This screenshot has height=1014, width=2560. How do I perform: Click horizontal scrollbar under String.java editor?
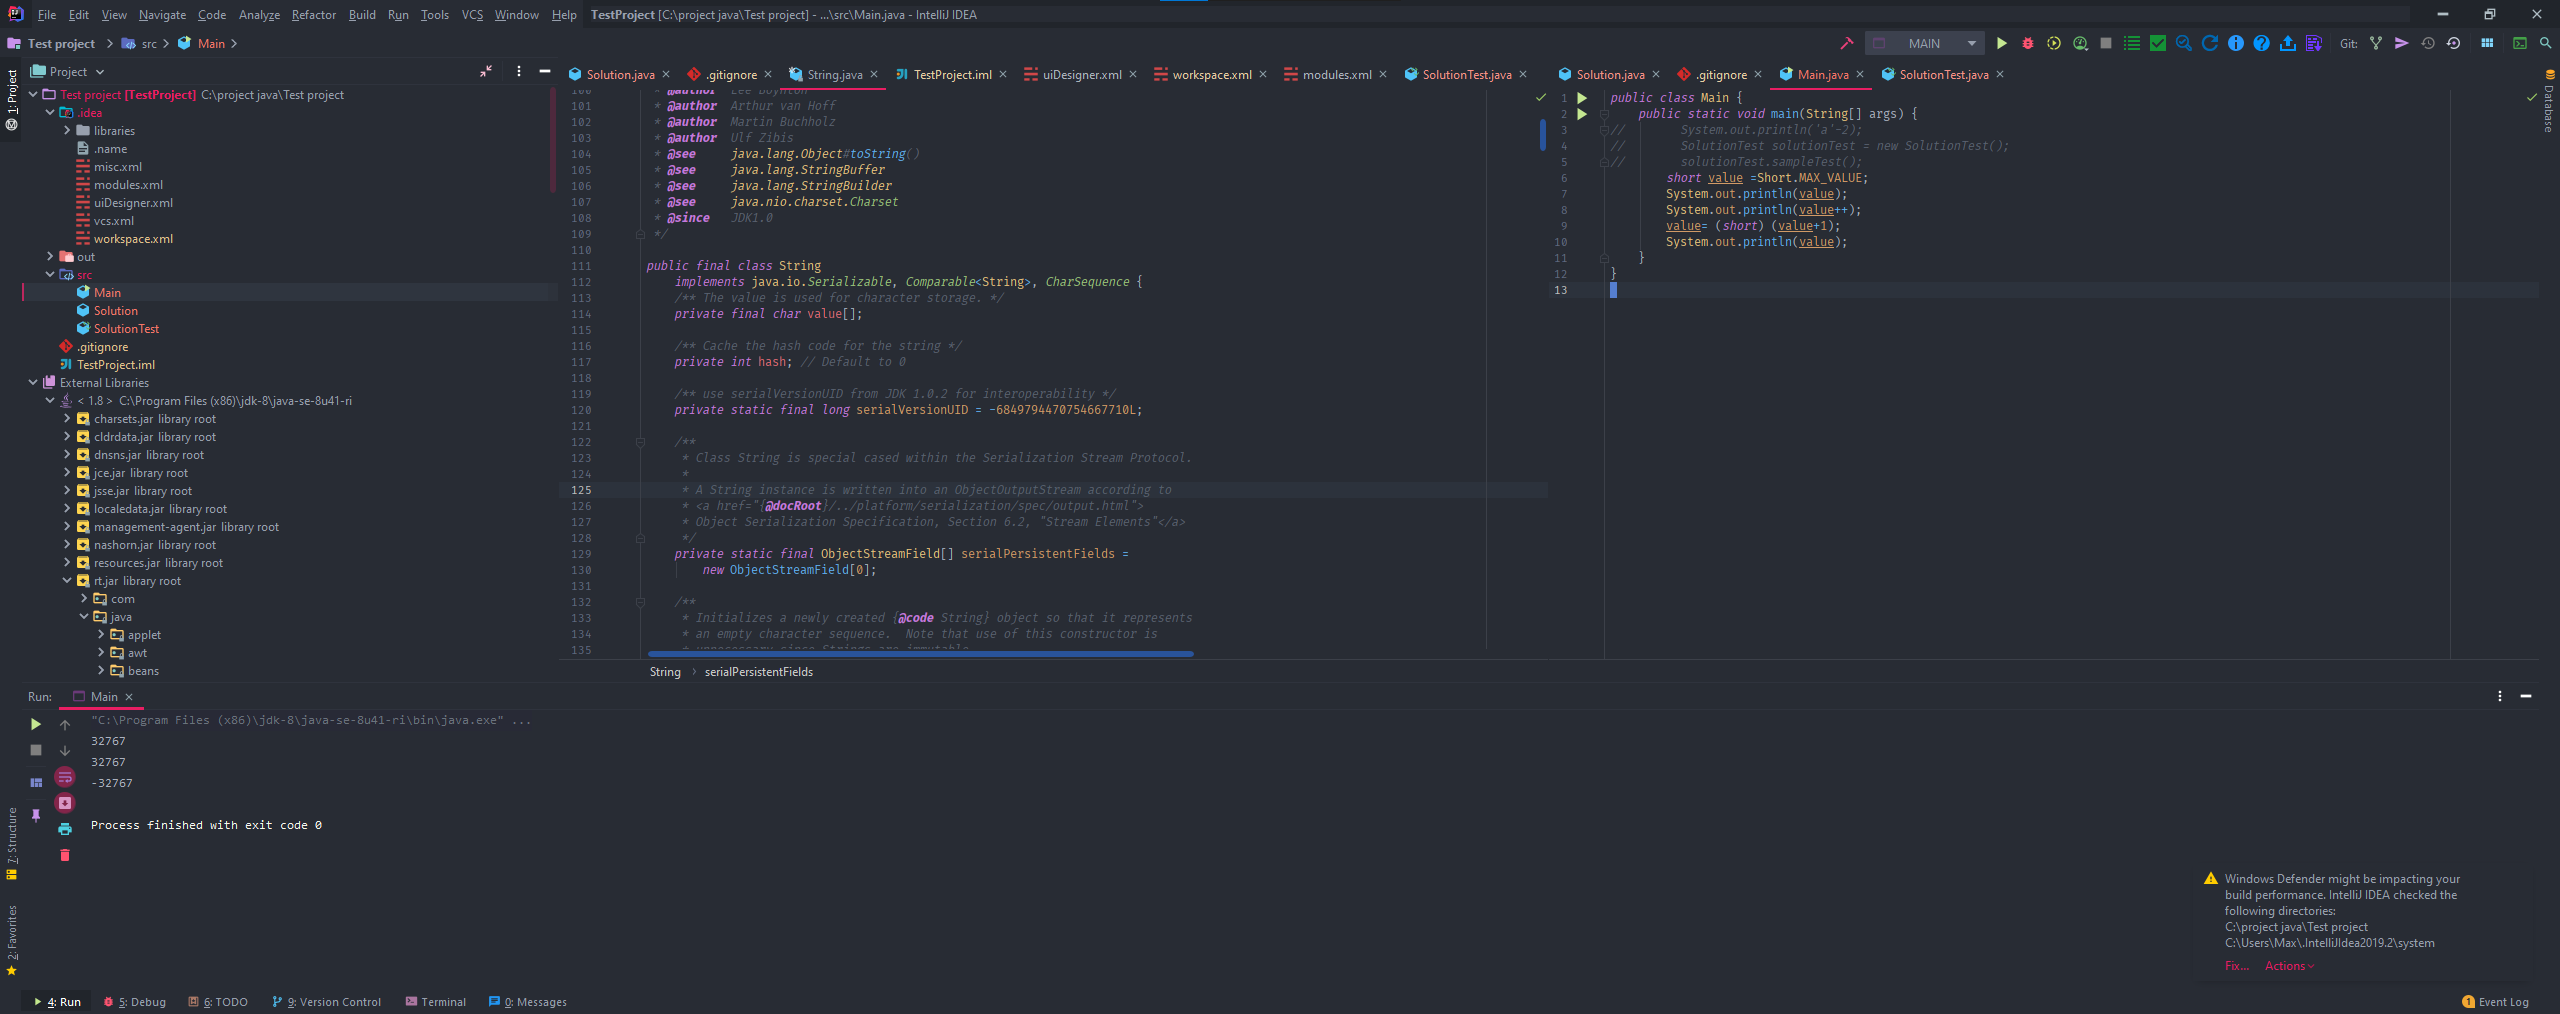[920, 654]
